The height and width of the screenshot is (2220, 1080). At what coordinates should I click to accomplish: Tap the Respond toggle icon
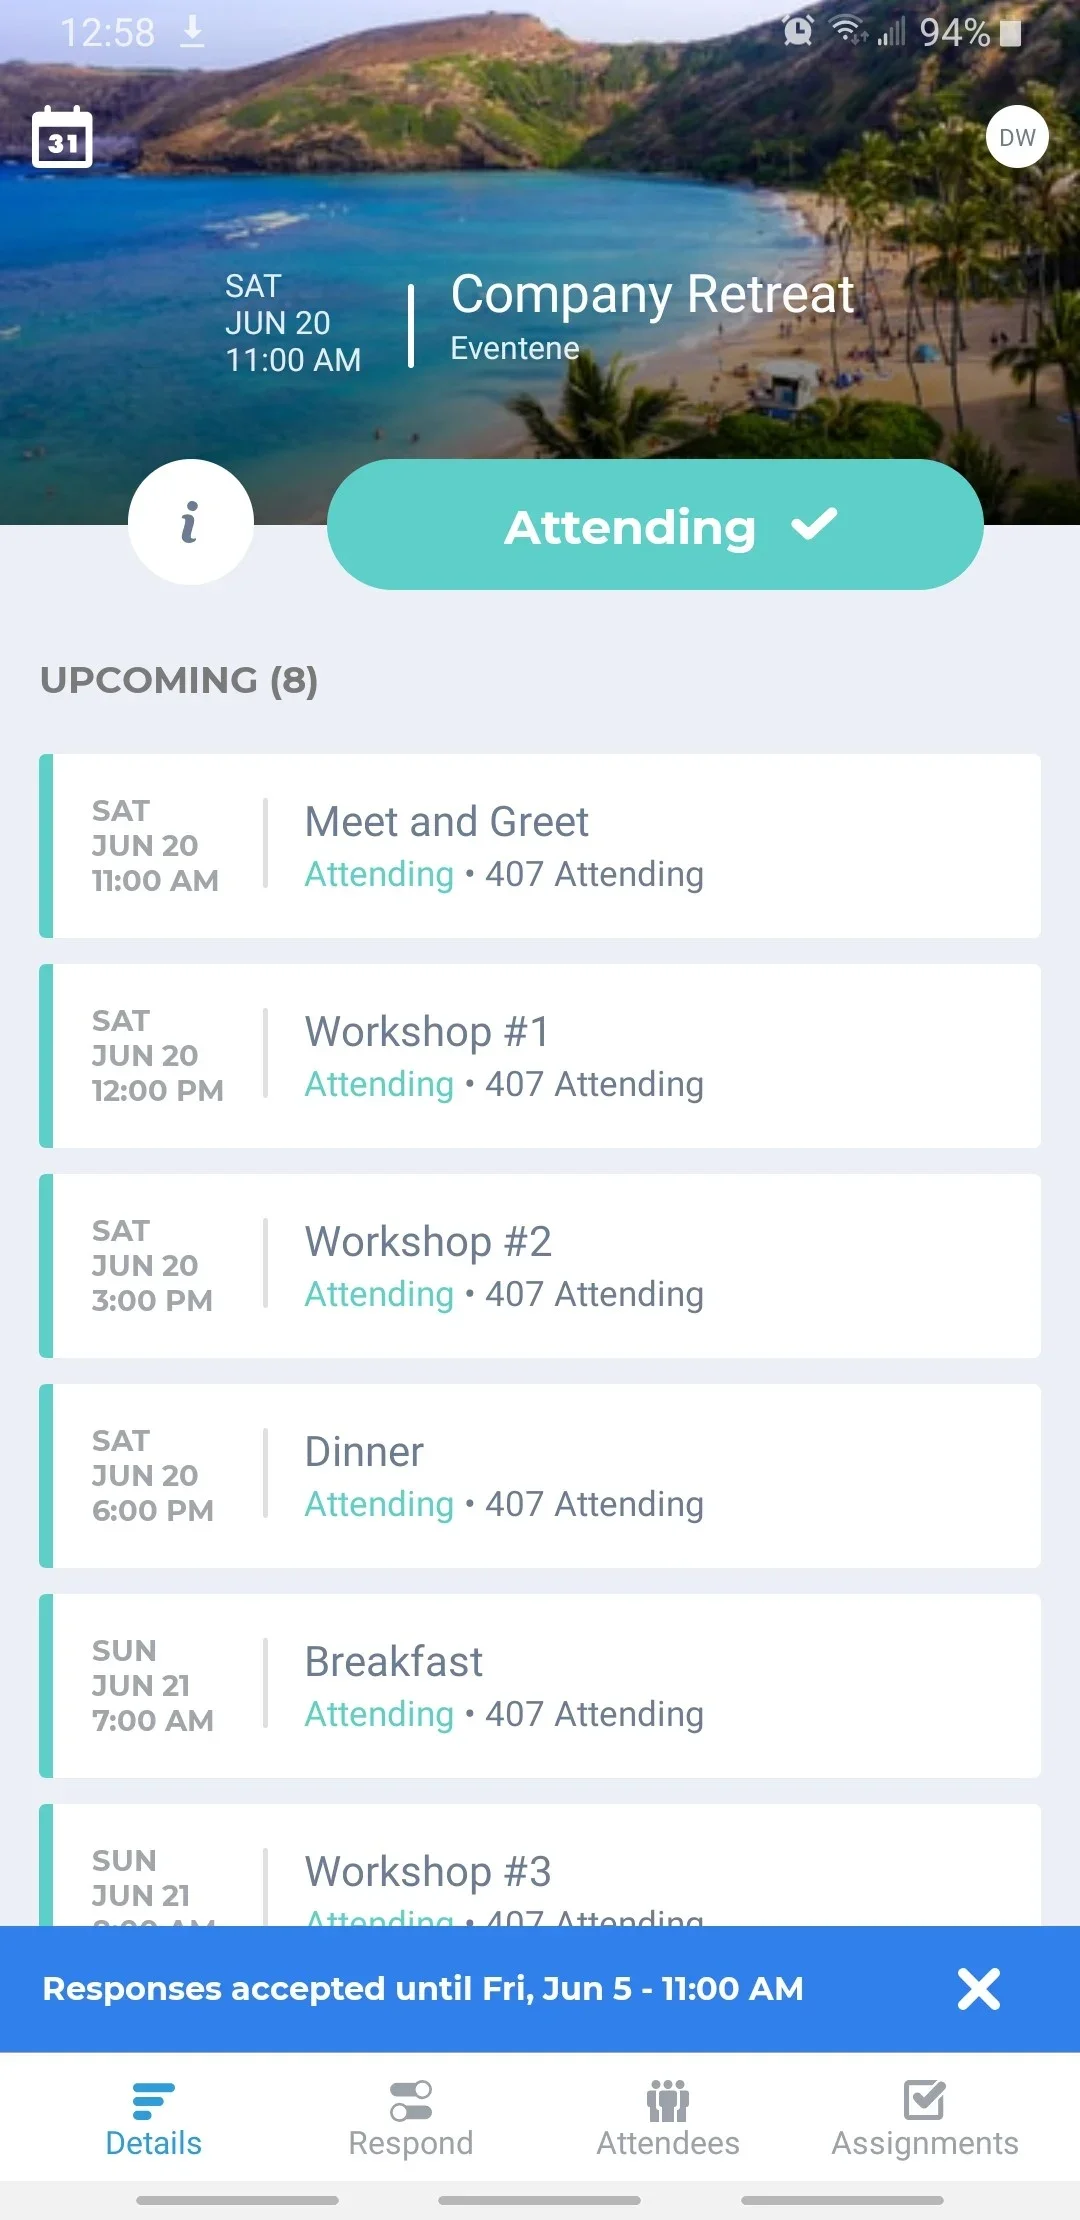(x=411, y=2100)
